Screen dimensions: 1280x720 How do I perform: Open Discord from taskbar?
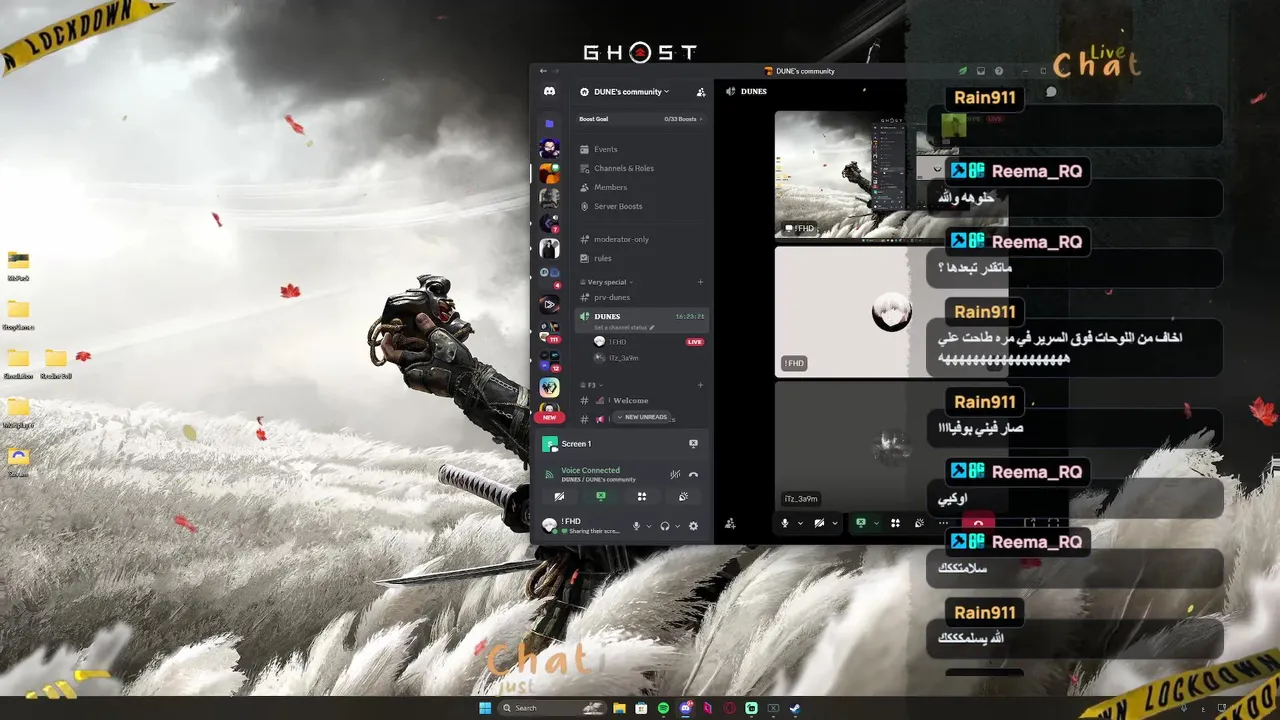[x=686, y=708]
